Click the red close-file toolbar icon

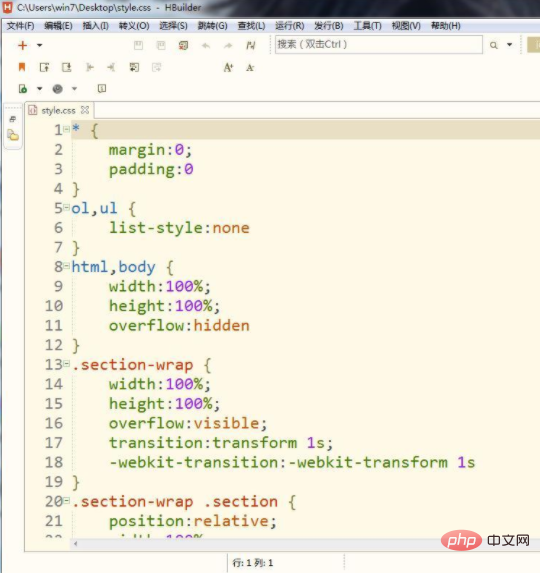[183, 45]
